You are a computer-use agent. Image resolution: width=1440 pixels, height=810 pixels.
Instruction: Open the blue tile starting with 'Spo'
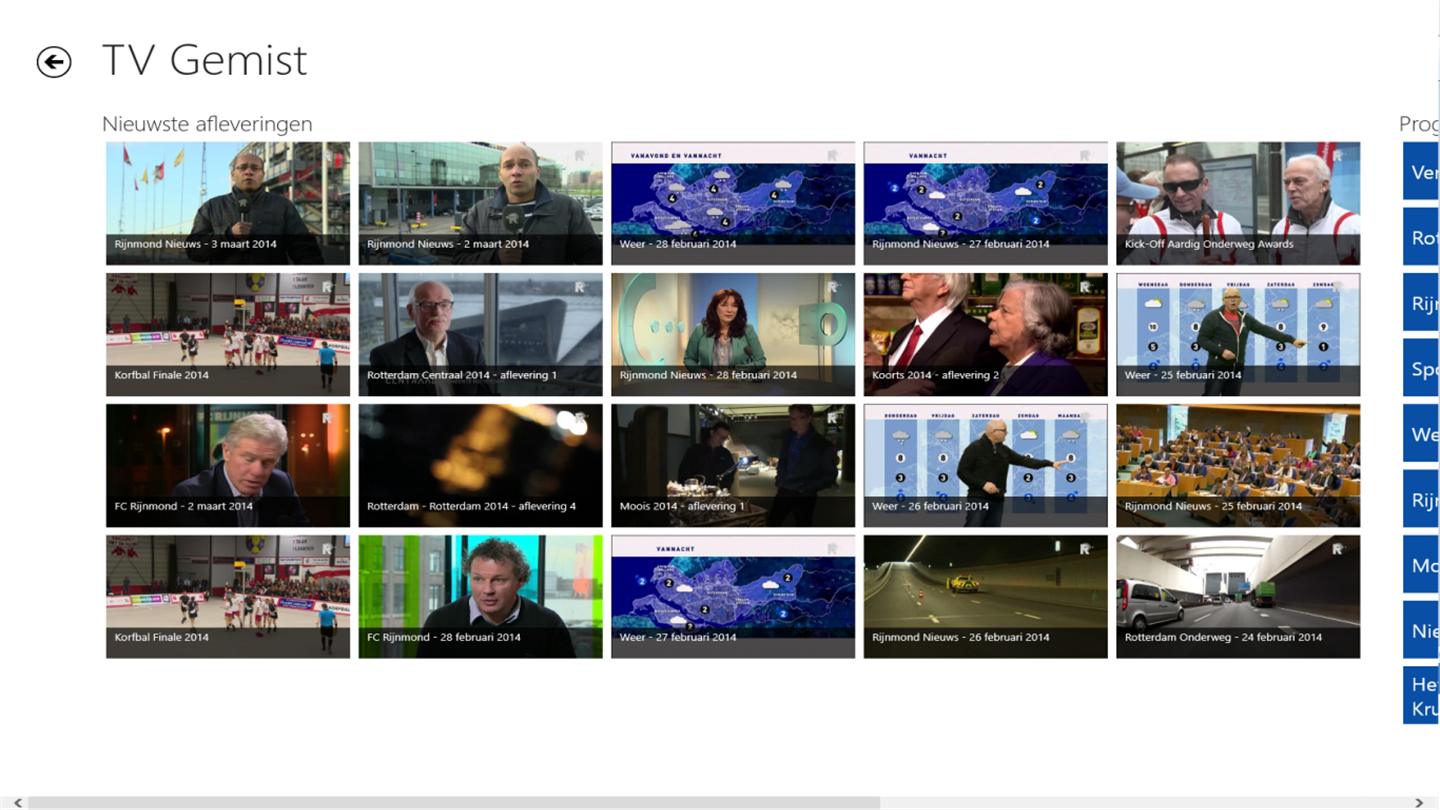(1421, 368)
